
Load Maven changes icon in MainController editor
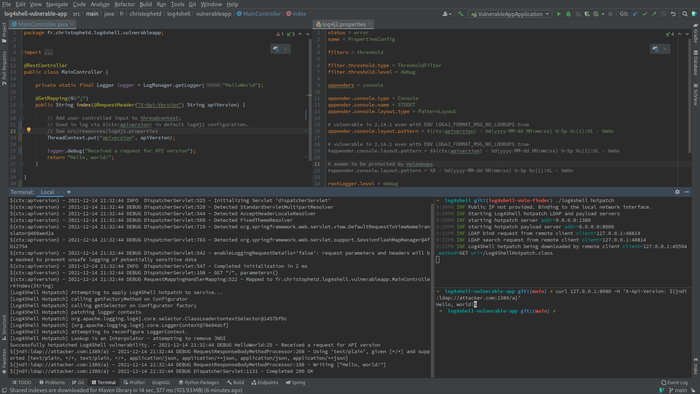pos(276,49)
